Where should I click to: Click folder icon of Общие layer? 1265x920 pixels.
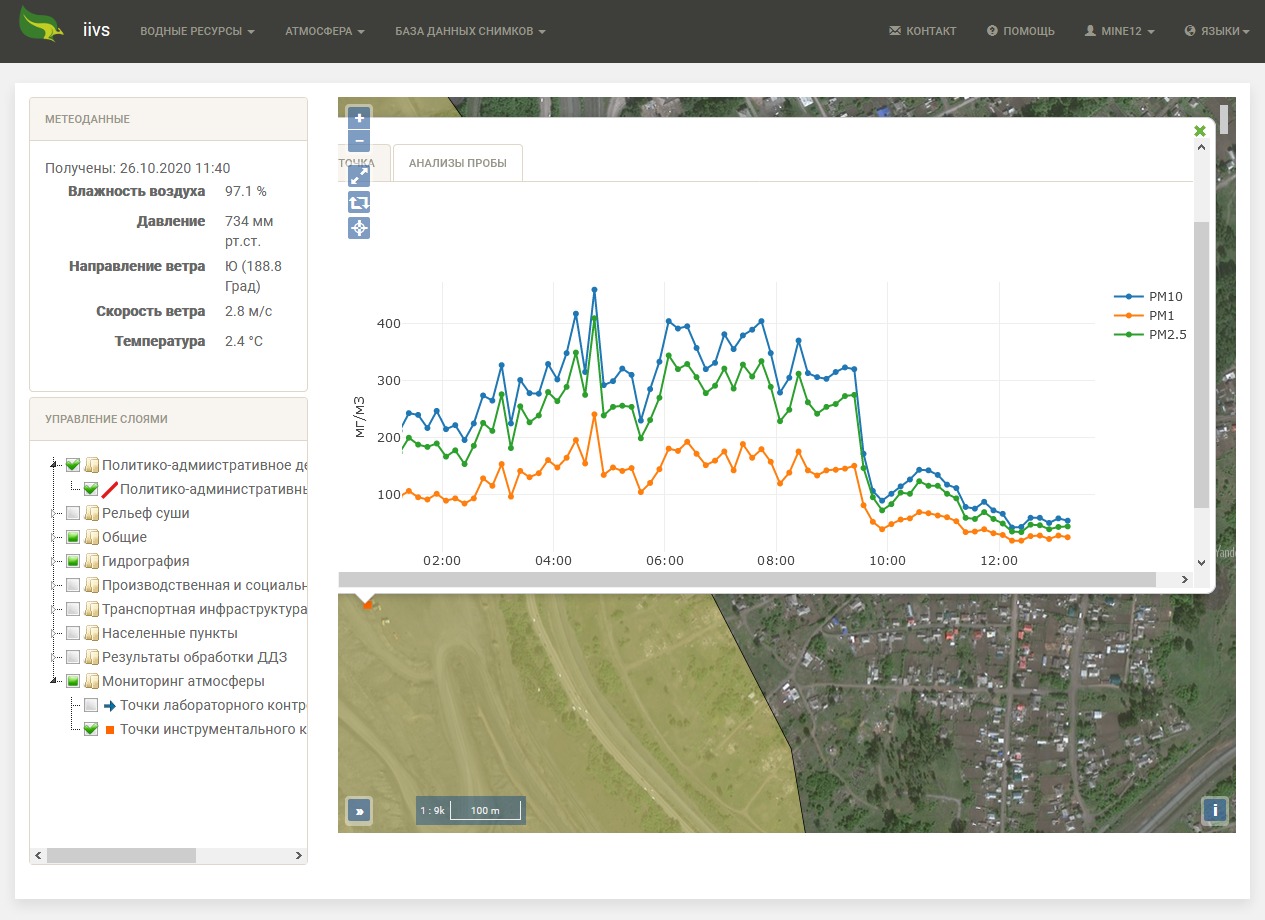pos(92,537)
